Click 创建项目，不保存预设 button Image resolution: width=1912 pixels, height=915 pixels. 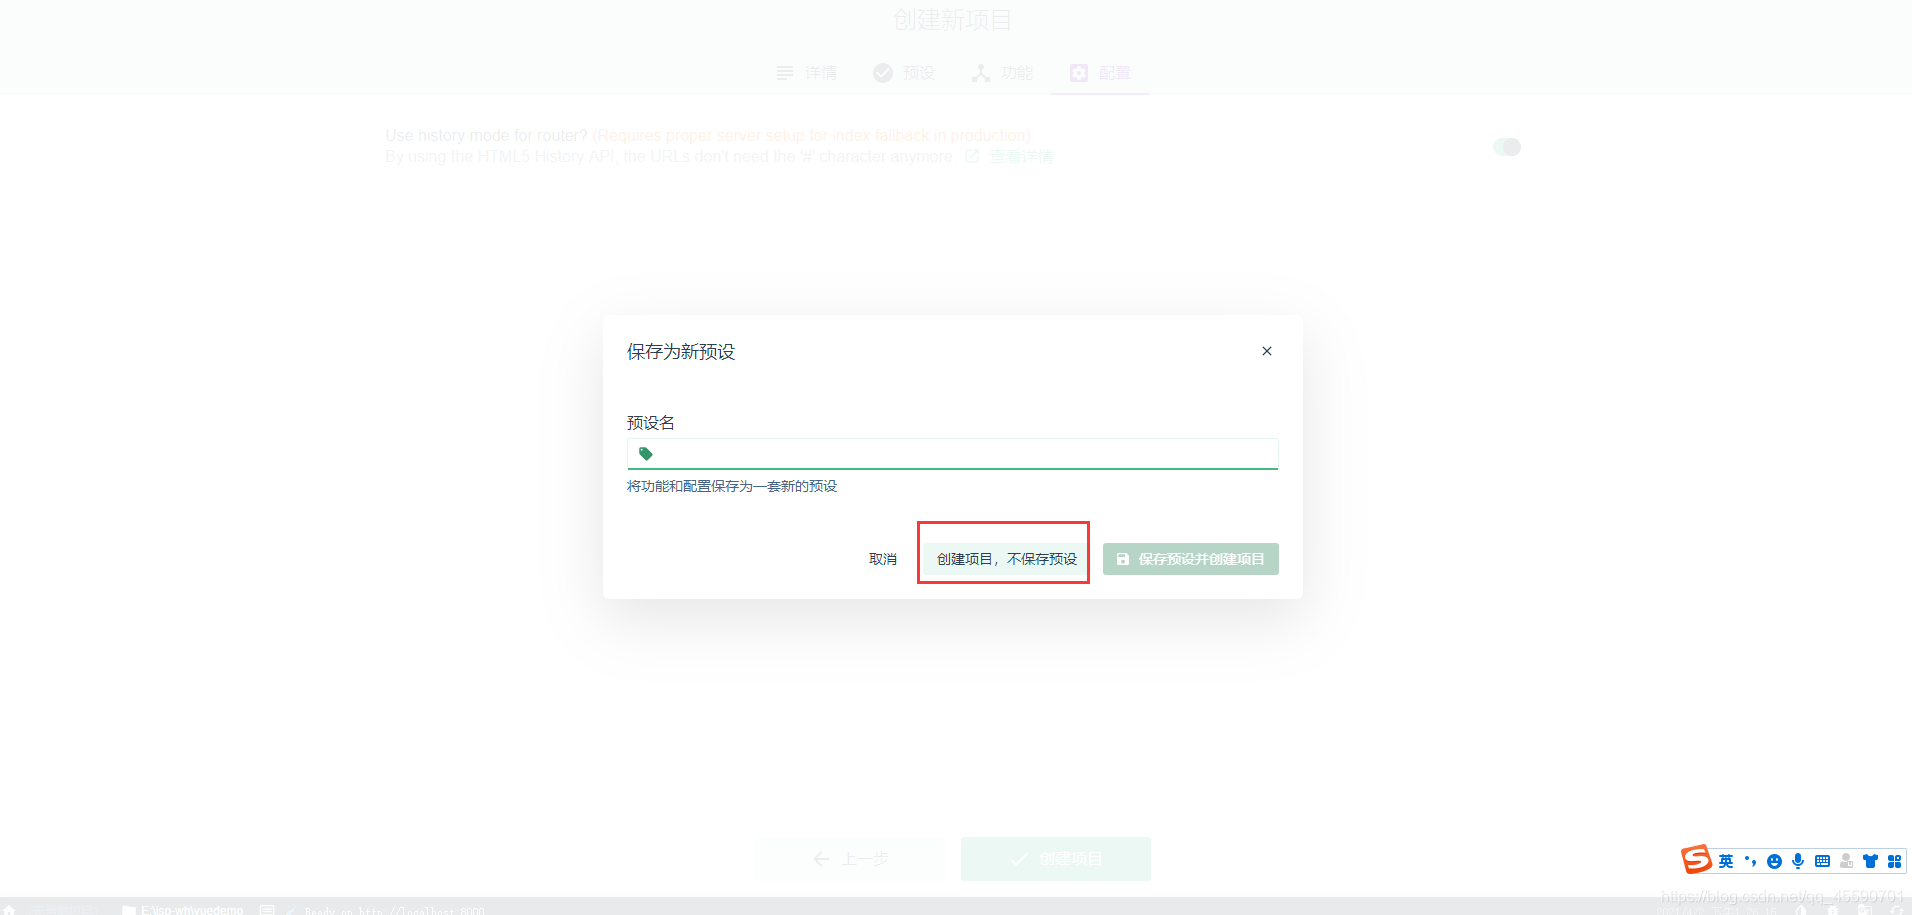tap(1007, 559)
